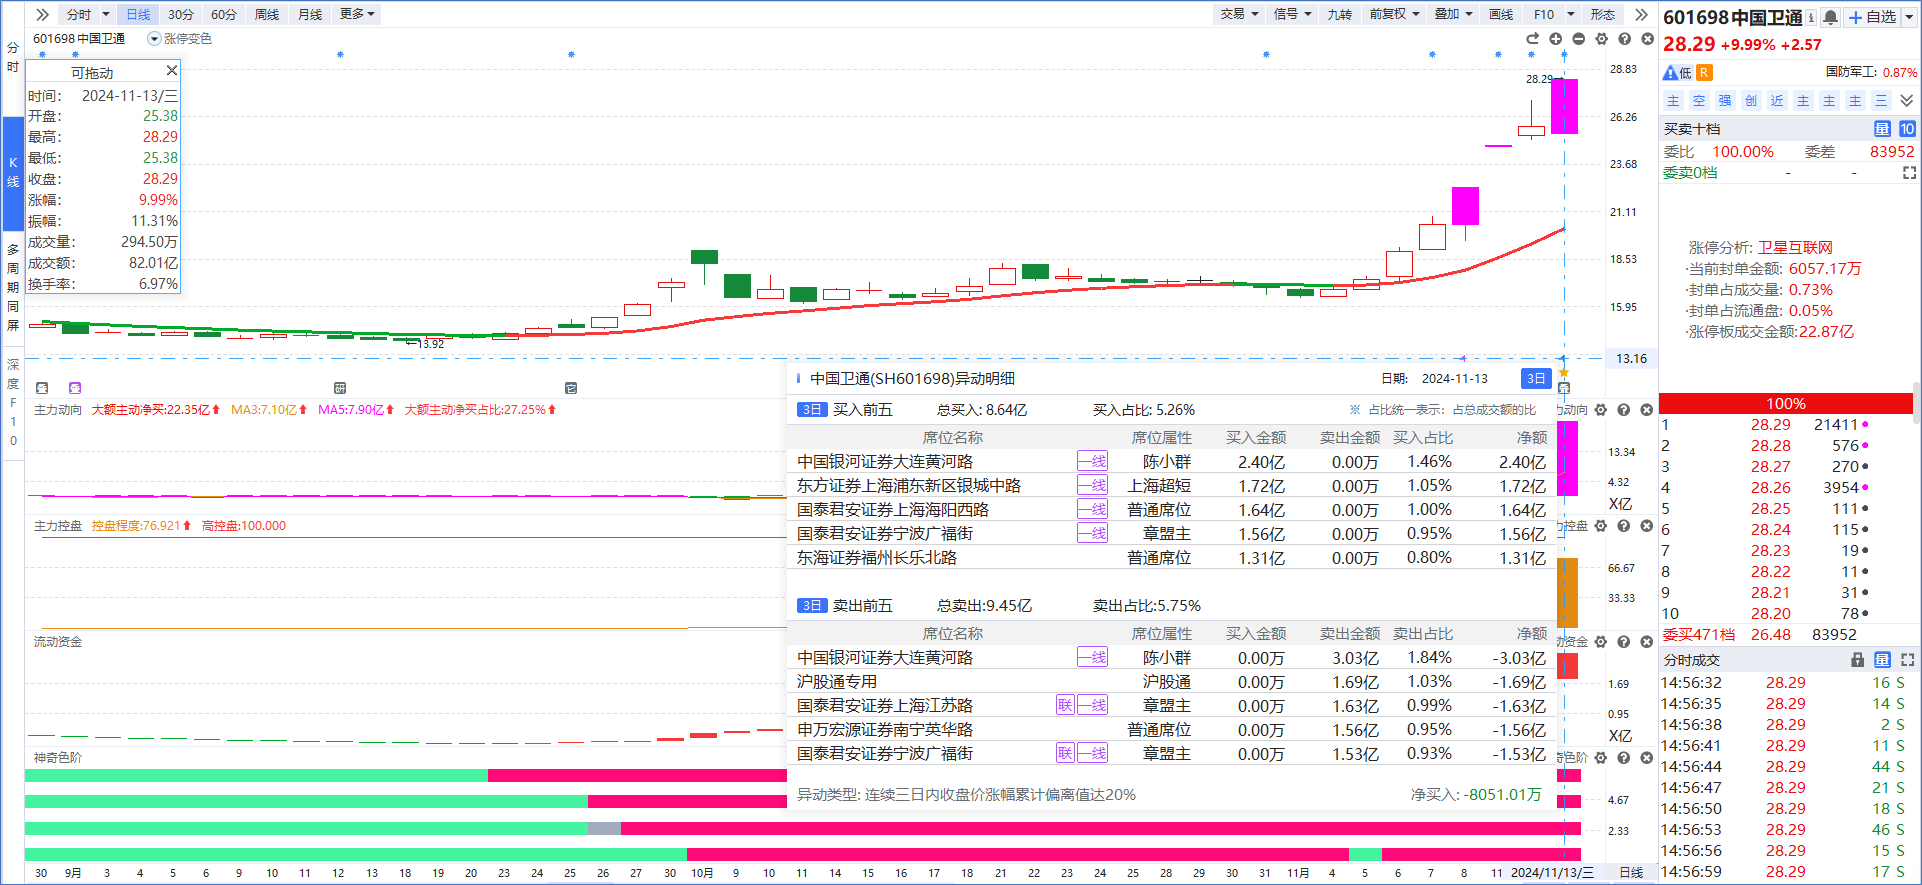Viewport: 1922px width, 885px height.
Task: Toggle 一线 tag on 中国银河证券大连黄河路 buy row
Action: pos(1092,461)
